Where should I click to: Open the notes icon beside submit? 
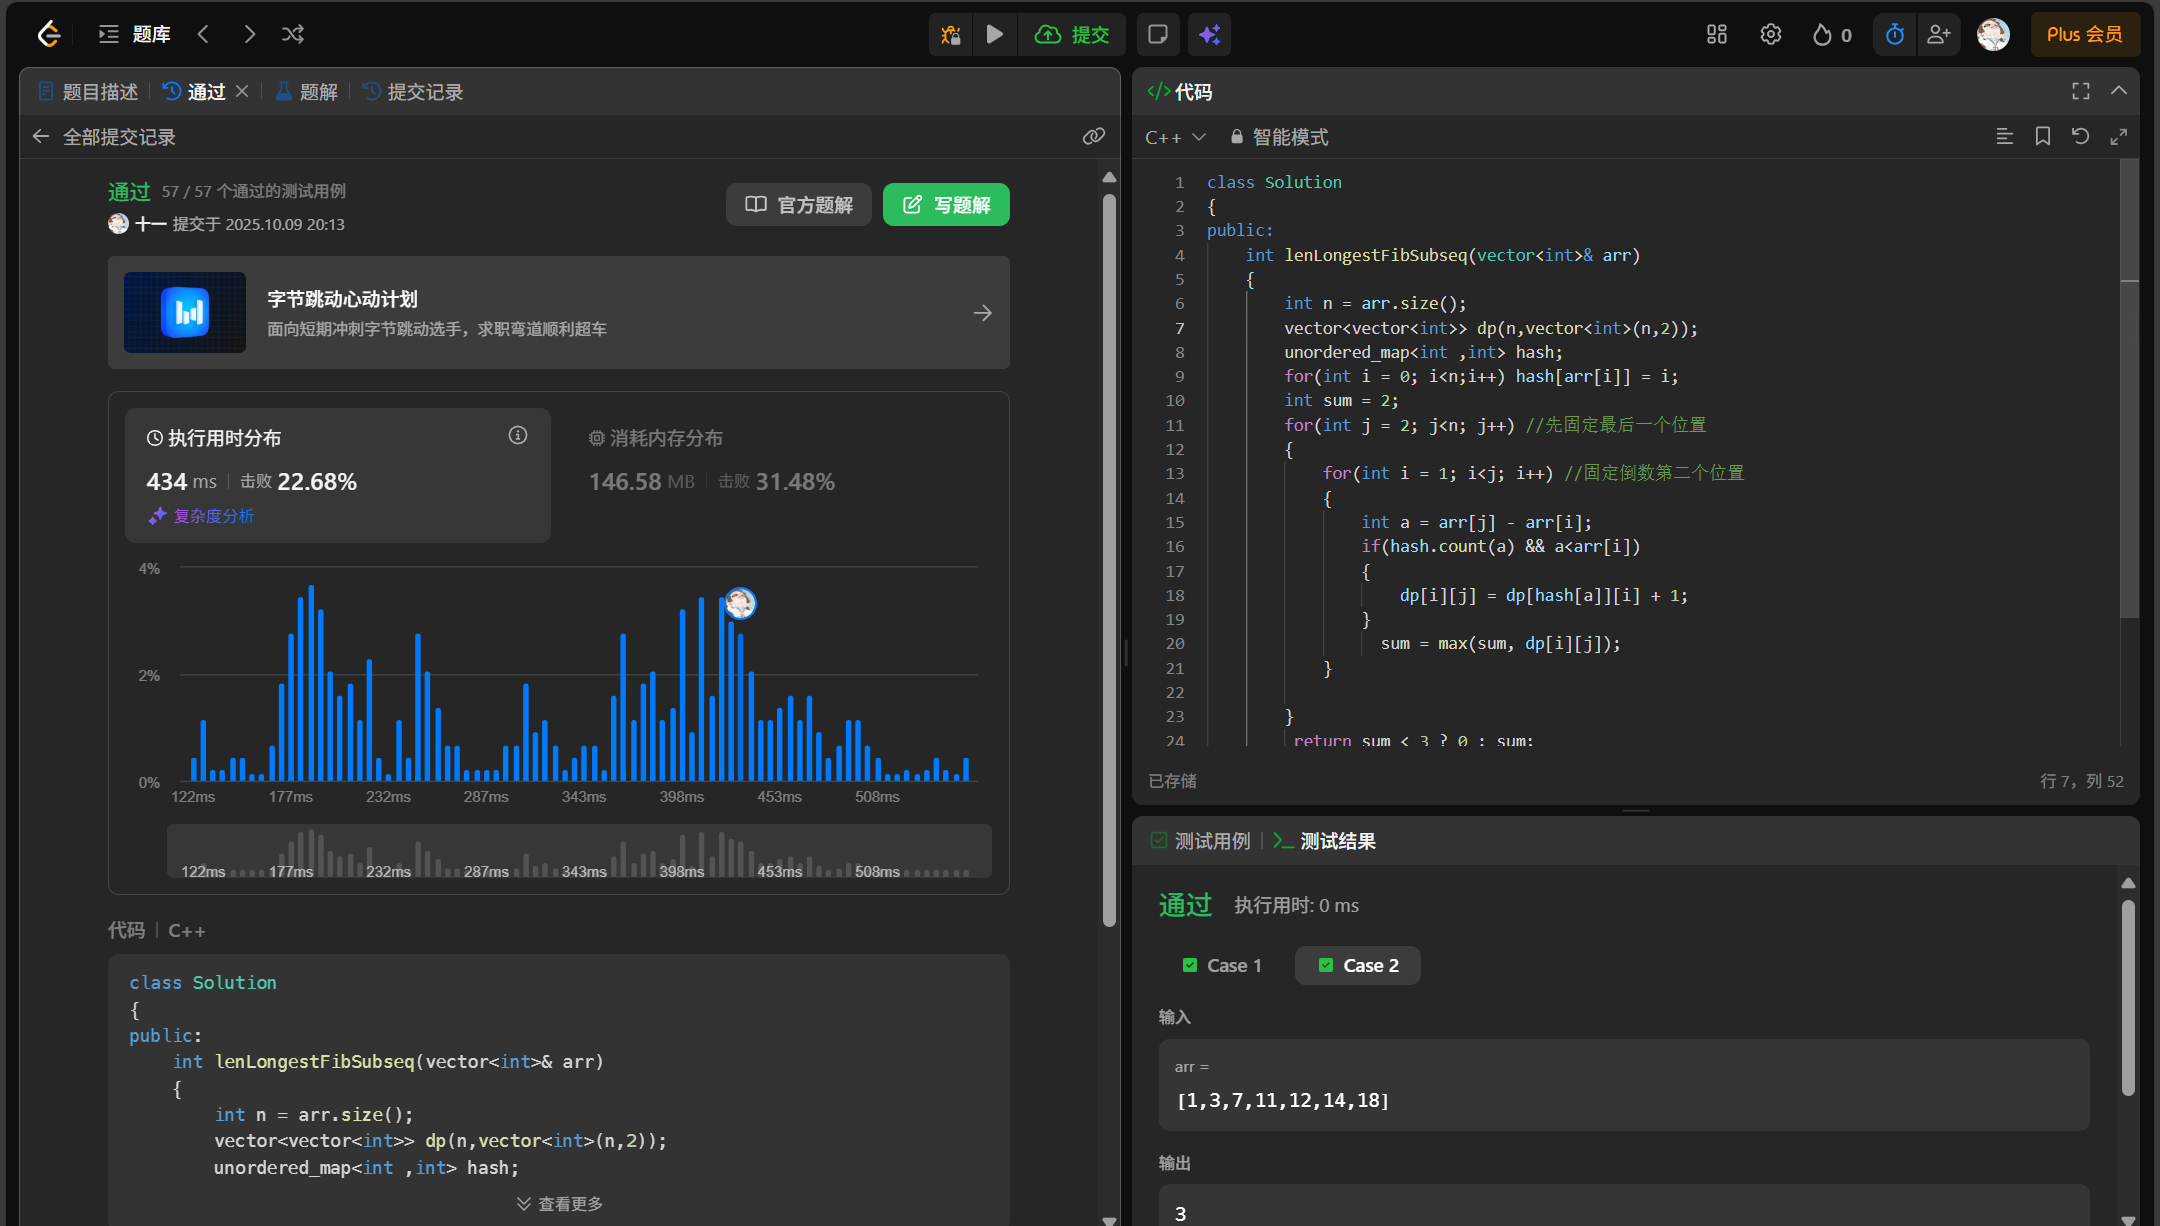click(x=1158, y=35)
